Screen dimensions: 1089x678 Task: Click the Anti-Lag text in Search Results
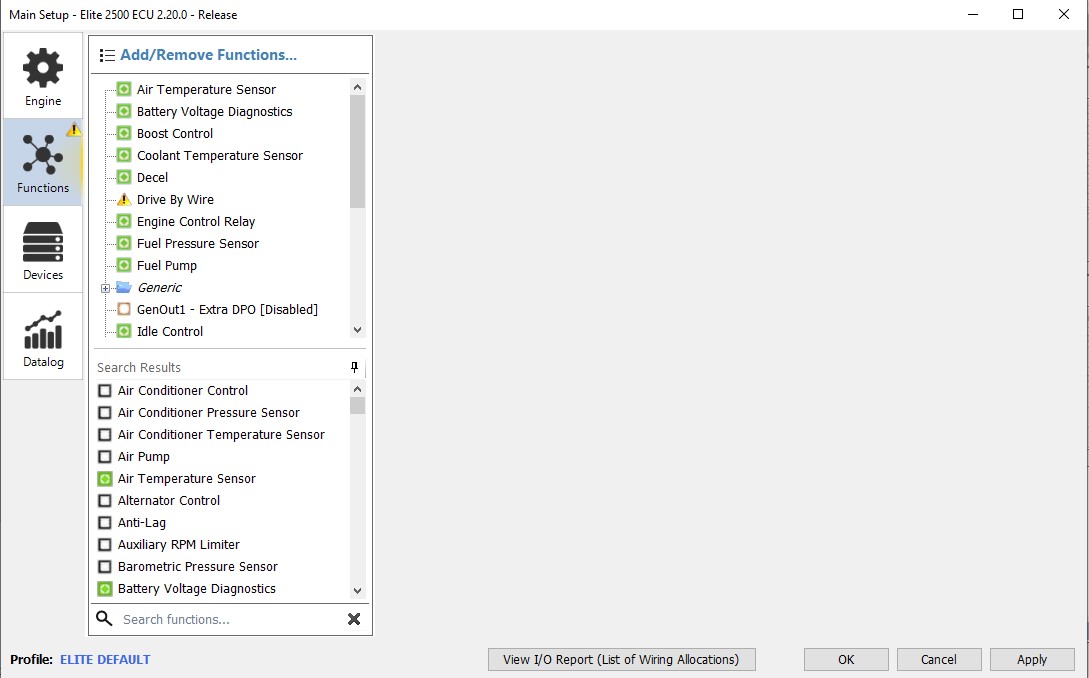point(142,522)
